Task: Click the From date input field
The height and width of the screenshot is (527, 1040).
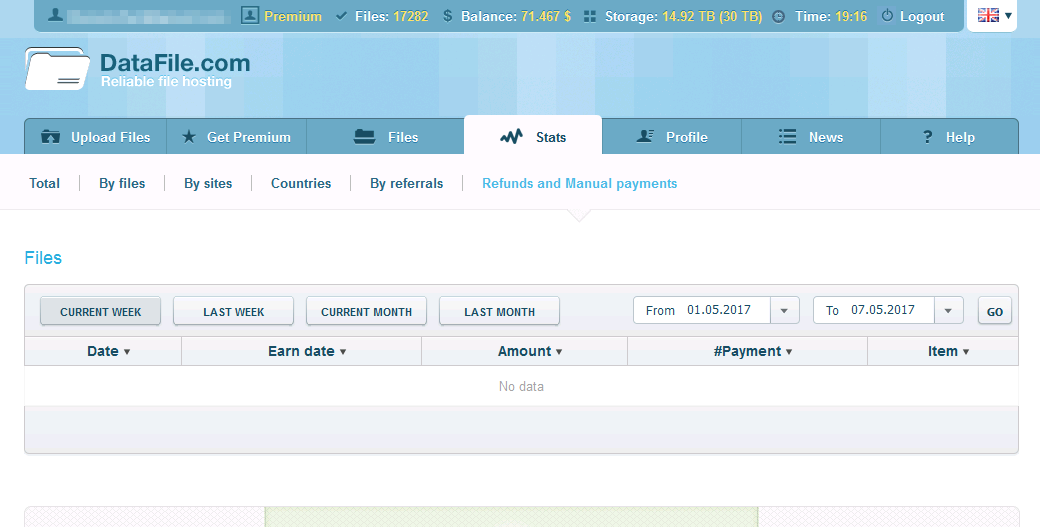Action: click(718, 310)
